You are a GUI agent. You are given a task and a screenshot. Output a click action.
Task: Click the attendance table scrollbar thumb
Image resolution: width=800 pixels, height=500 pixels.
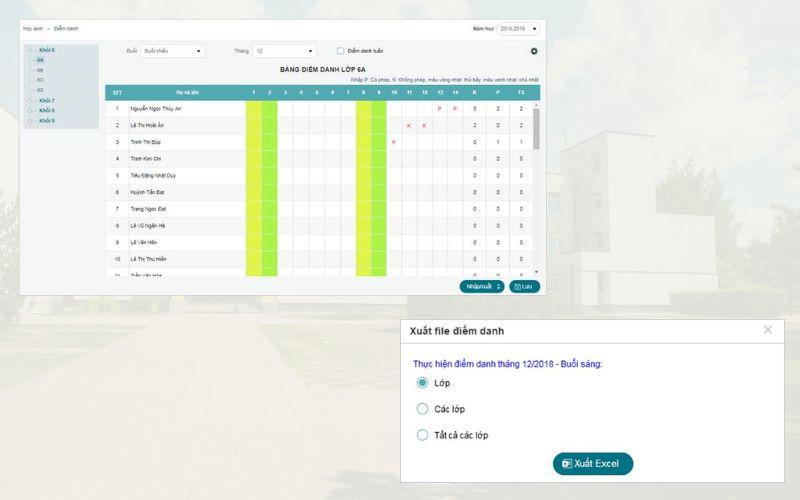pos(536,129)
